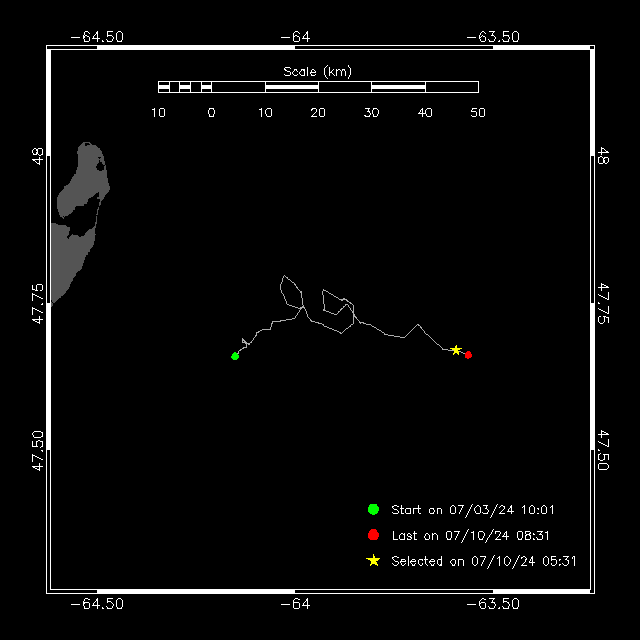Click the northernmost loop peak of the track
This screenshot has width=640, height=640.
click(x=284, y=276)
